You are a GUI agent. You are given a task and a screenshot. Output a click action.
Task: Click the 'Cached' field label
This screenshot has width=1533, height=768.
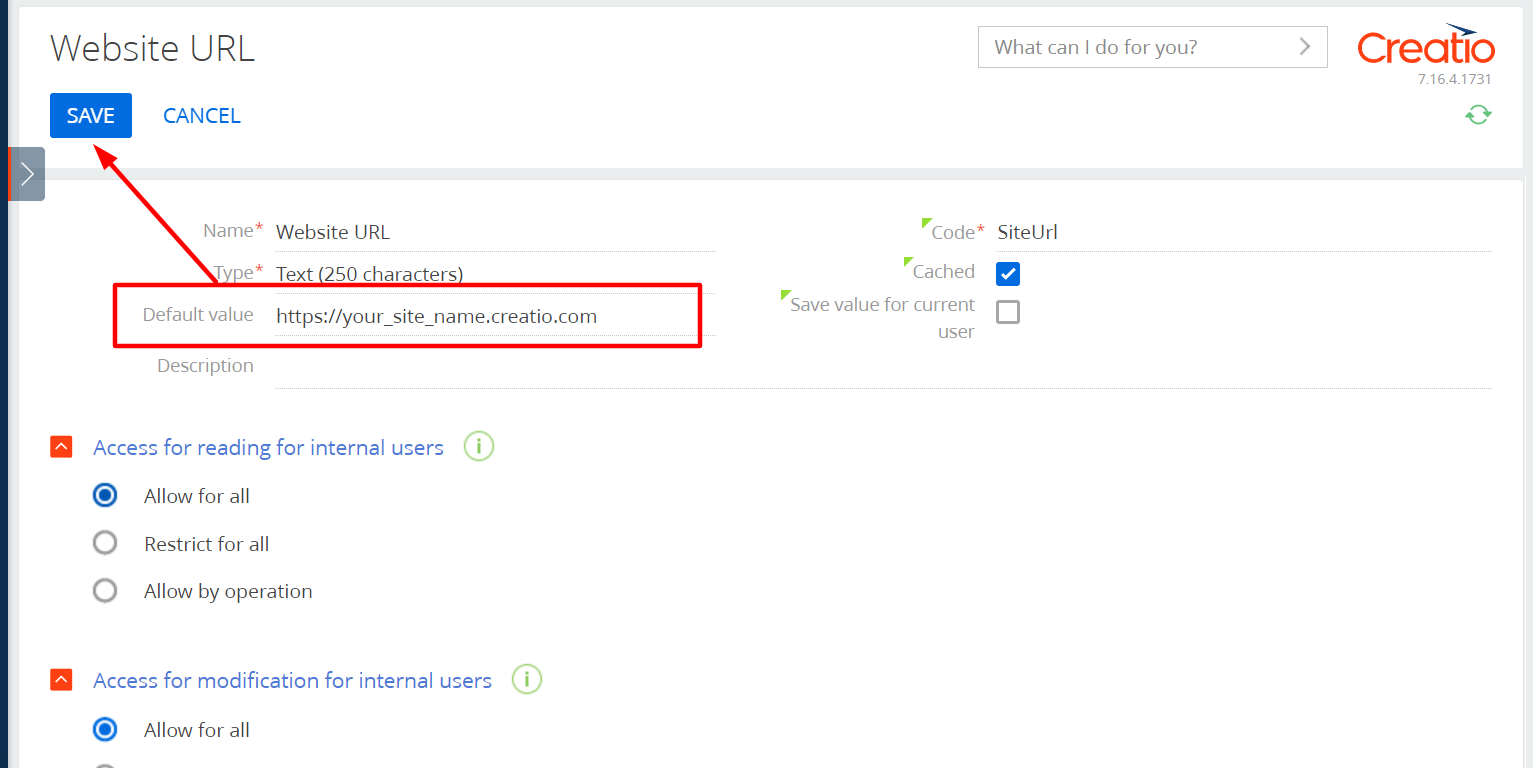pyautogui.click(x=943, y=271)
